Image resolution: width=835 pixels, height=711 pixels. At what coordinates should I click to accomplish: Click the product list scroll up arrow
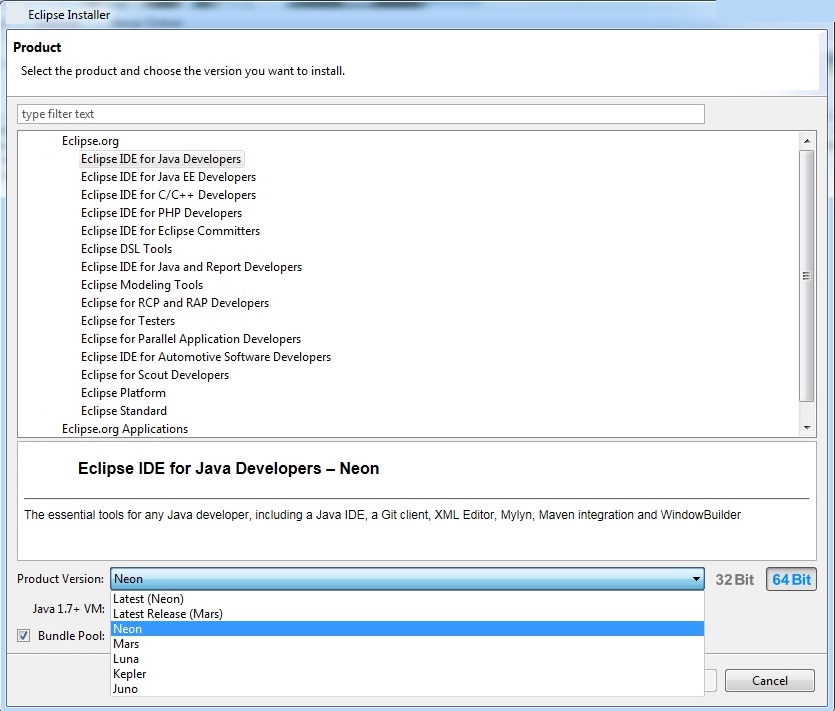pyautogui.click(x=807, y=141)
